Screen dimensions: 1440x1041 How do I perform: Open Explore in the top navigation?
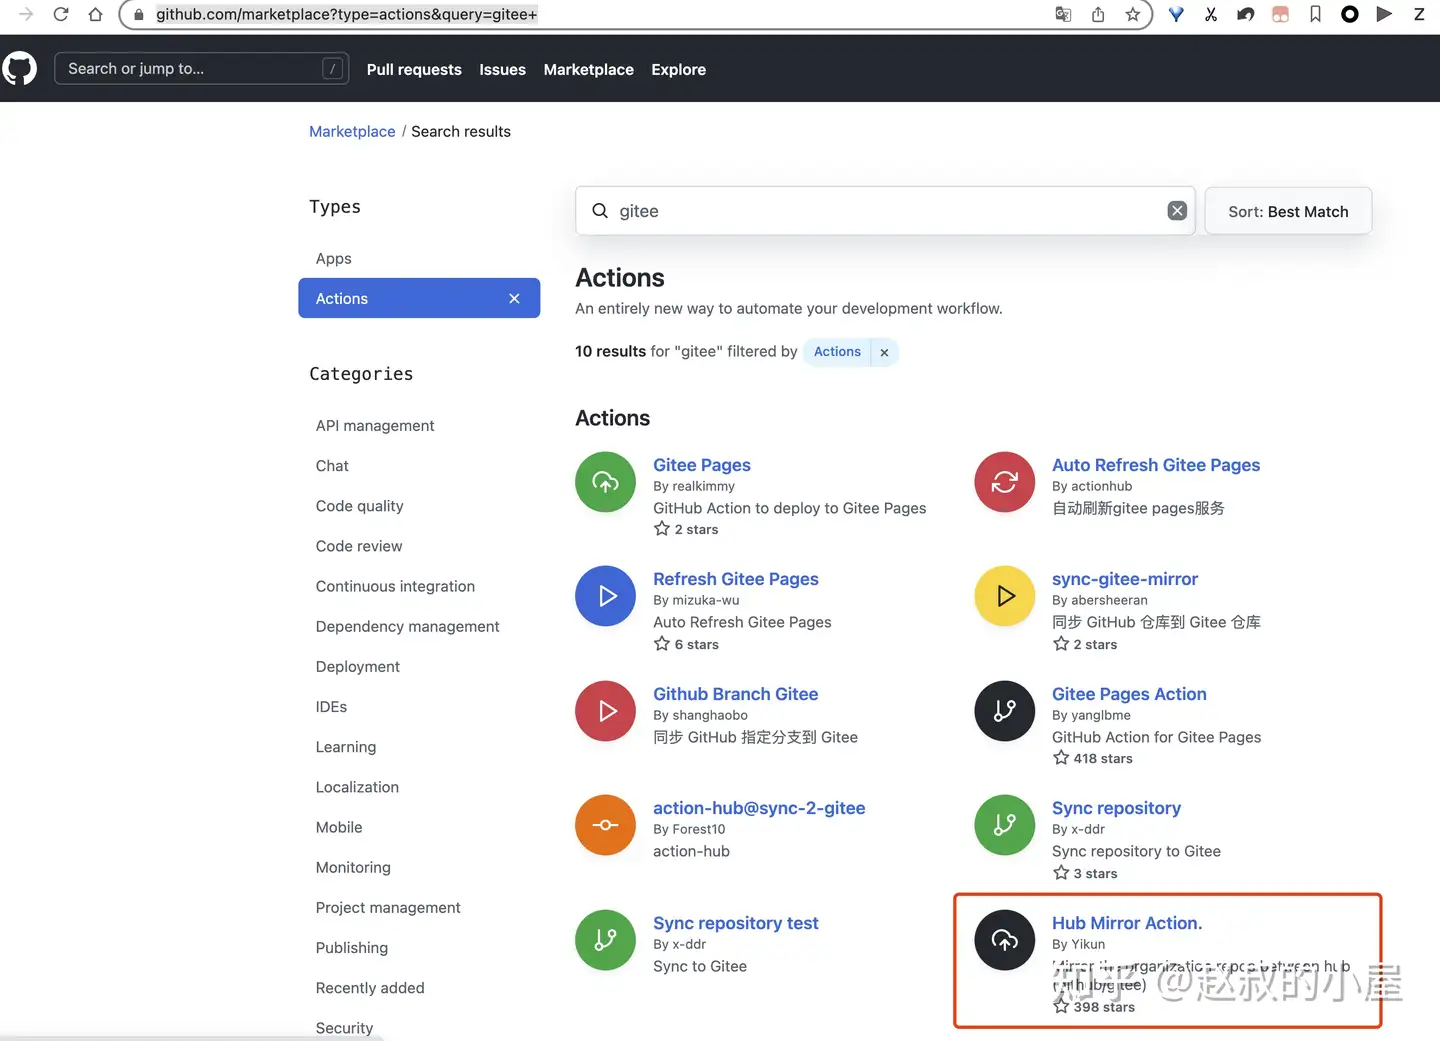pos(678,70)
